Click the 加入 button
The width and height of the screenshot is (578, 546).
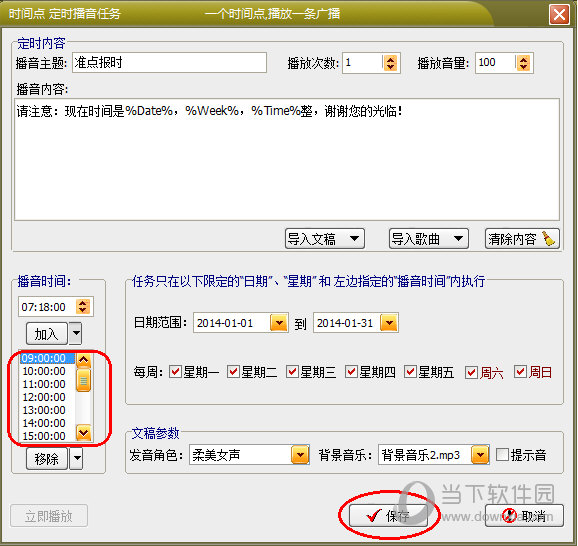47,334
